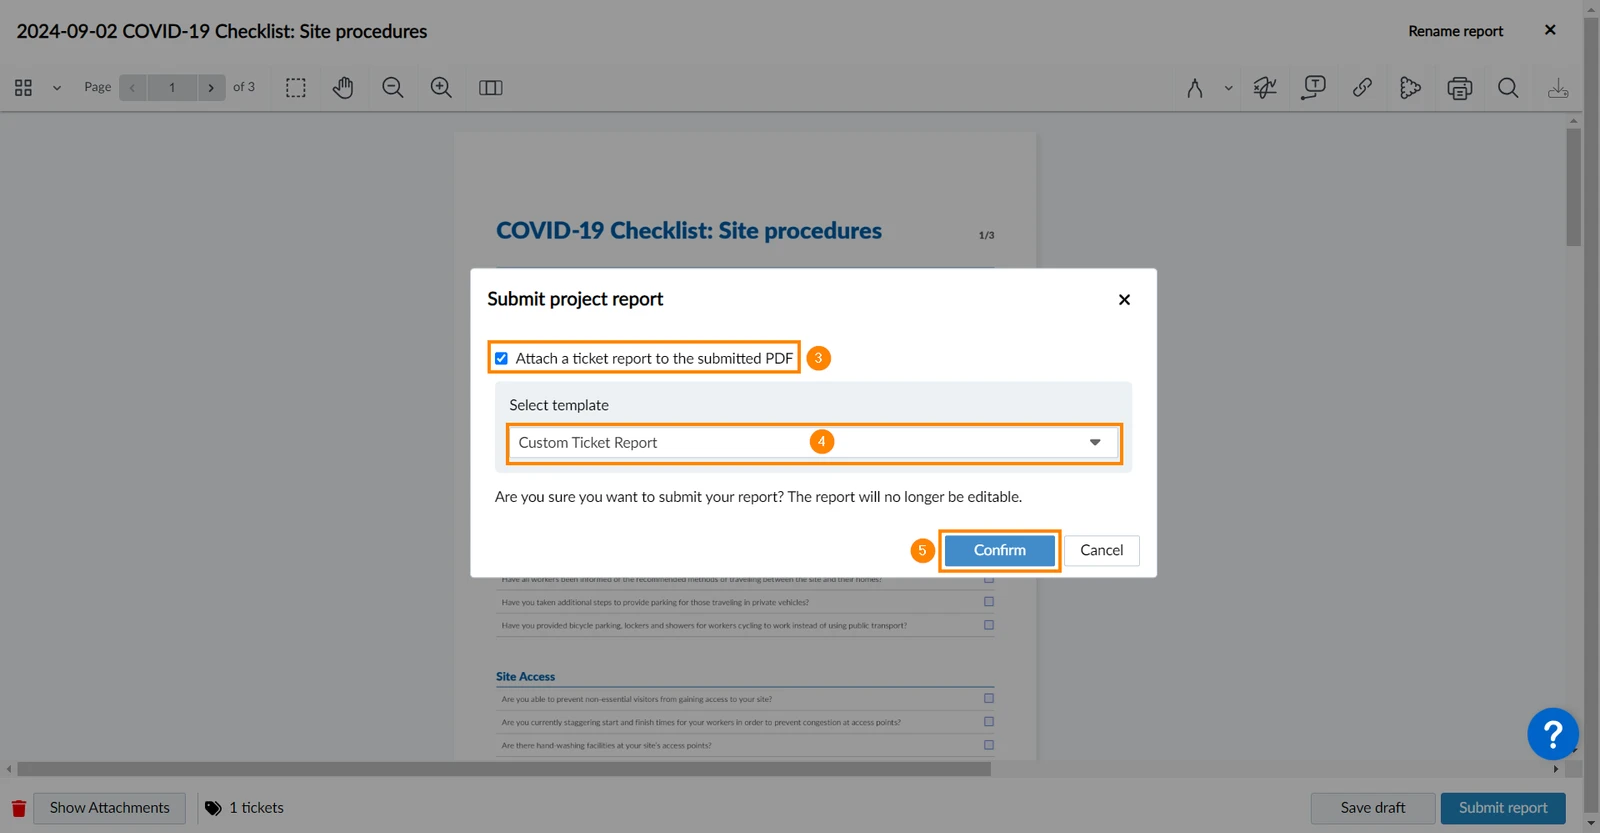Image resolution: width=1600 pixels, height=833 pixels.
Task: Open the search tool in the toolbar
Action: [x=1508, y=88]
